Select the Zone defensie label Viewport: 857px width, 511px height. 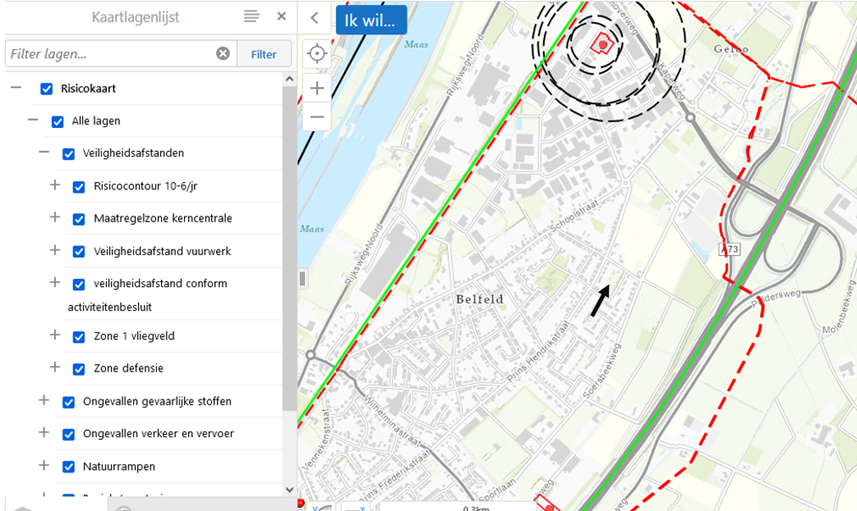click(x=128, y=368)
